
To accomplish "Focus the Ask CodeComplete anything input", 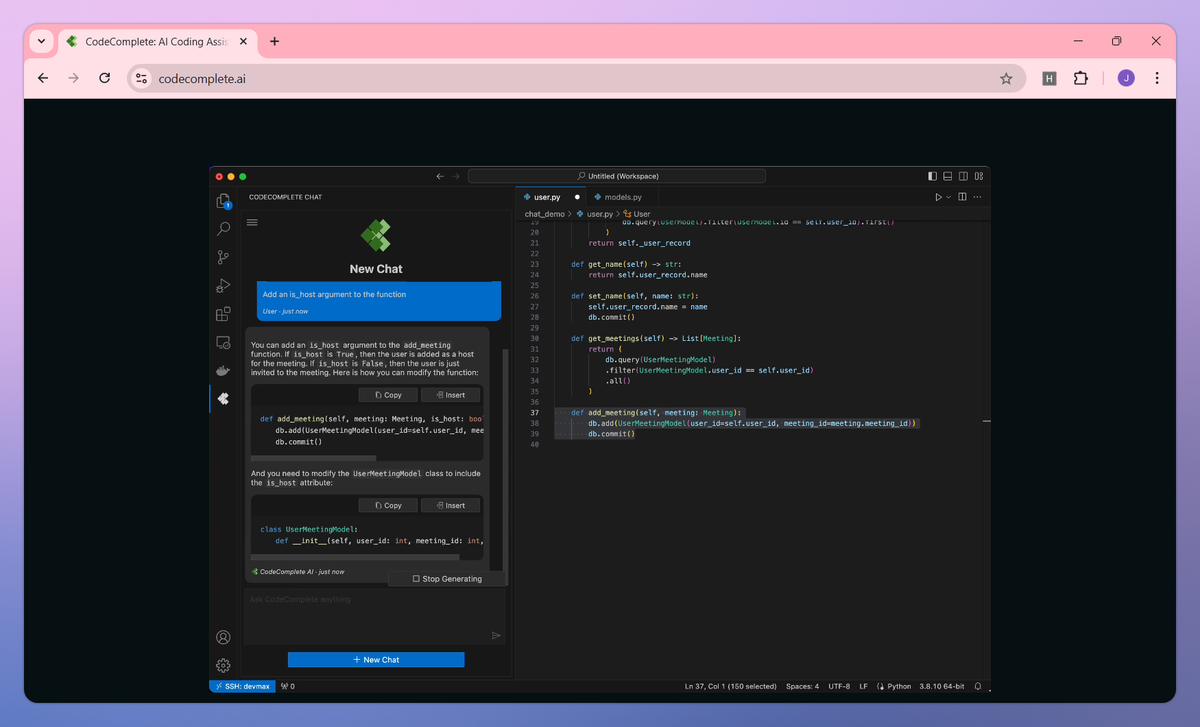I will 375,616.
